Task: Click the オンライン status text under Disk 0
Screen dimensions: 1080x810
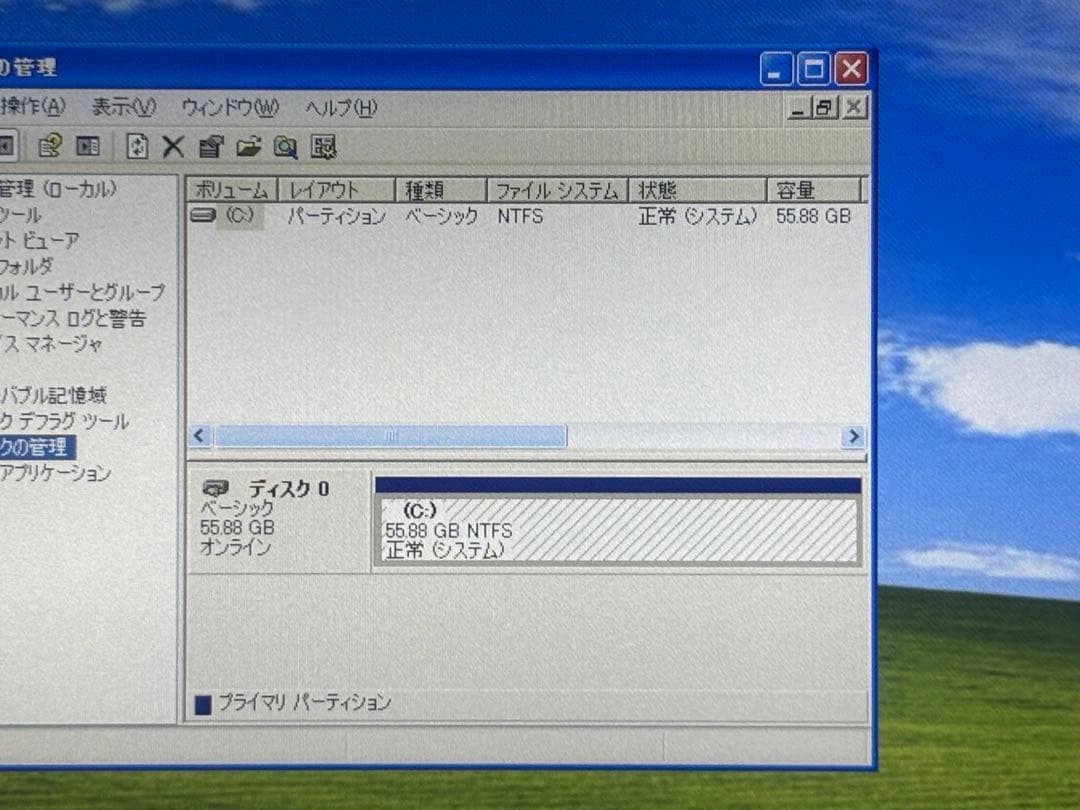Action: 235,548
